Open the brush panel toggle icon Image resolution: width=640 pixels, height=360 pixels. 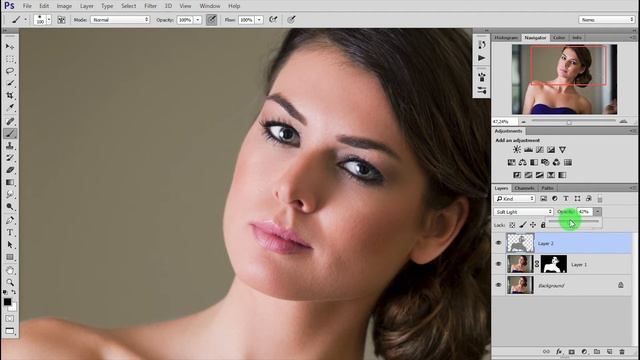click(61, 20)
